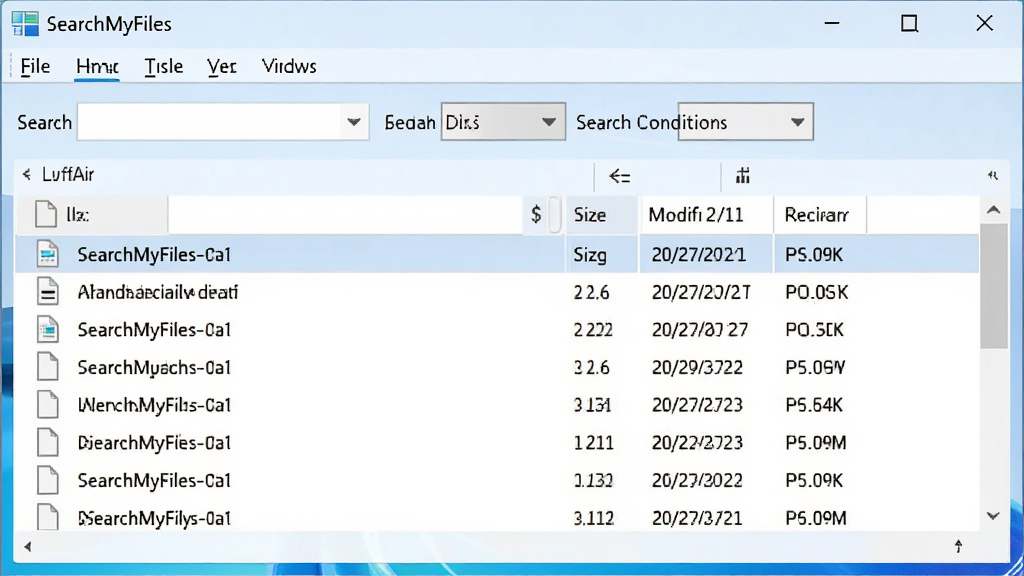Open the Virdws menu
Image resolution: width=1024 pixels, height=576 pixels.
(289, 67)
